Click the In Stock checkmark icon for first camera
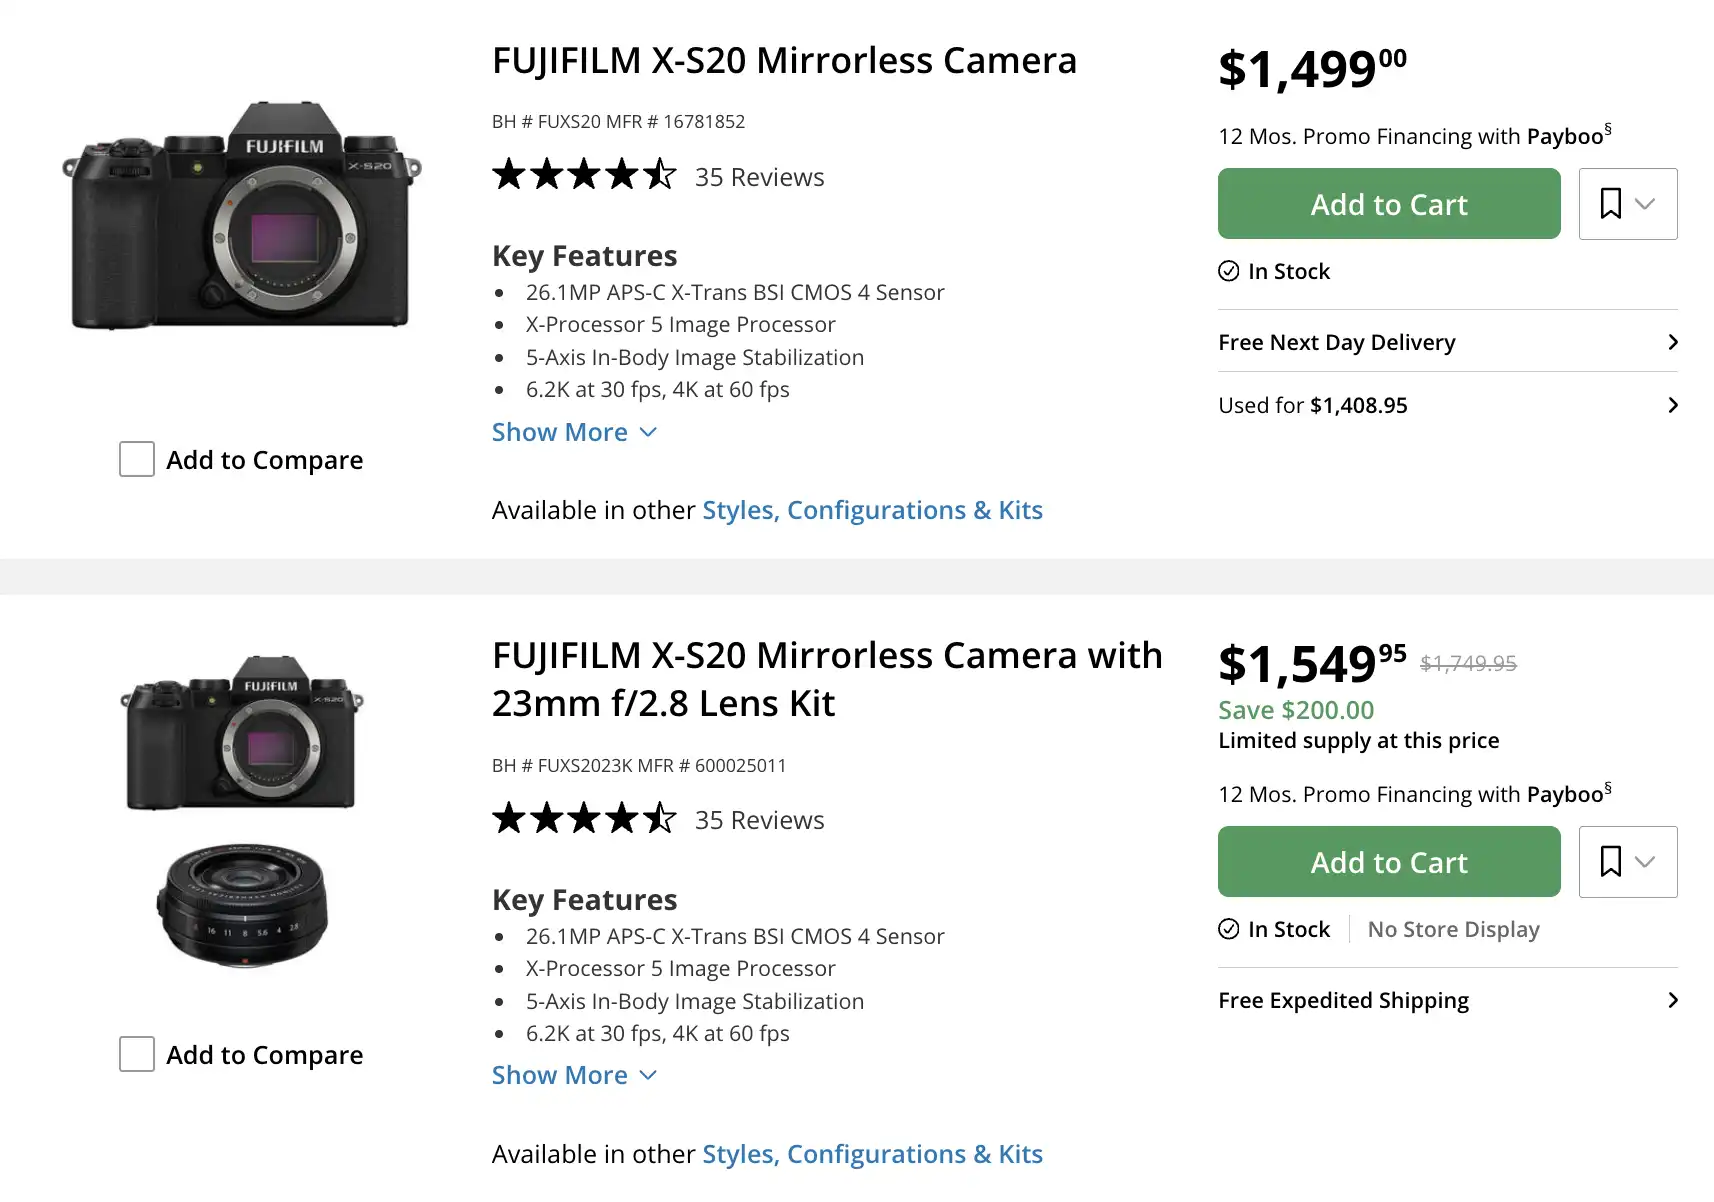 point(1229,271)
